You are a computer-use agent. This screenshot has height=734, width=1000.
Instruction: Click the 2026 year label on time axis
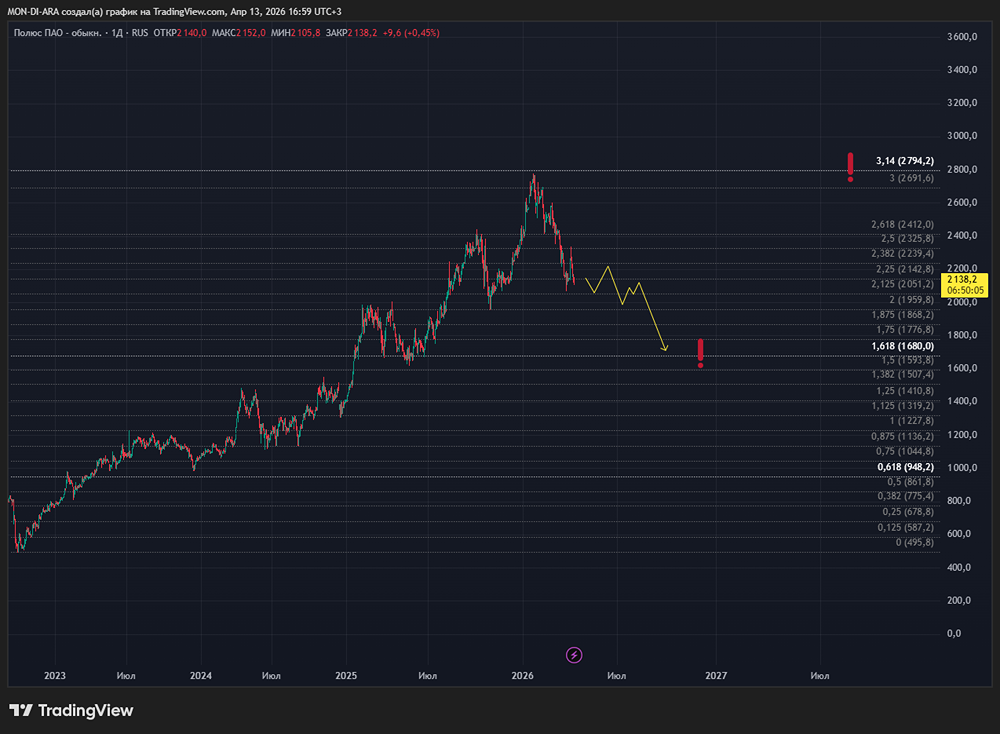tap(523, 675)
